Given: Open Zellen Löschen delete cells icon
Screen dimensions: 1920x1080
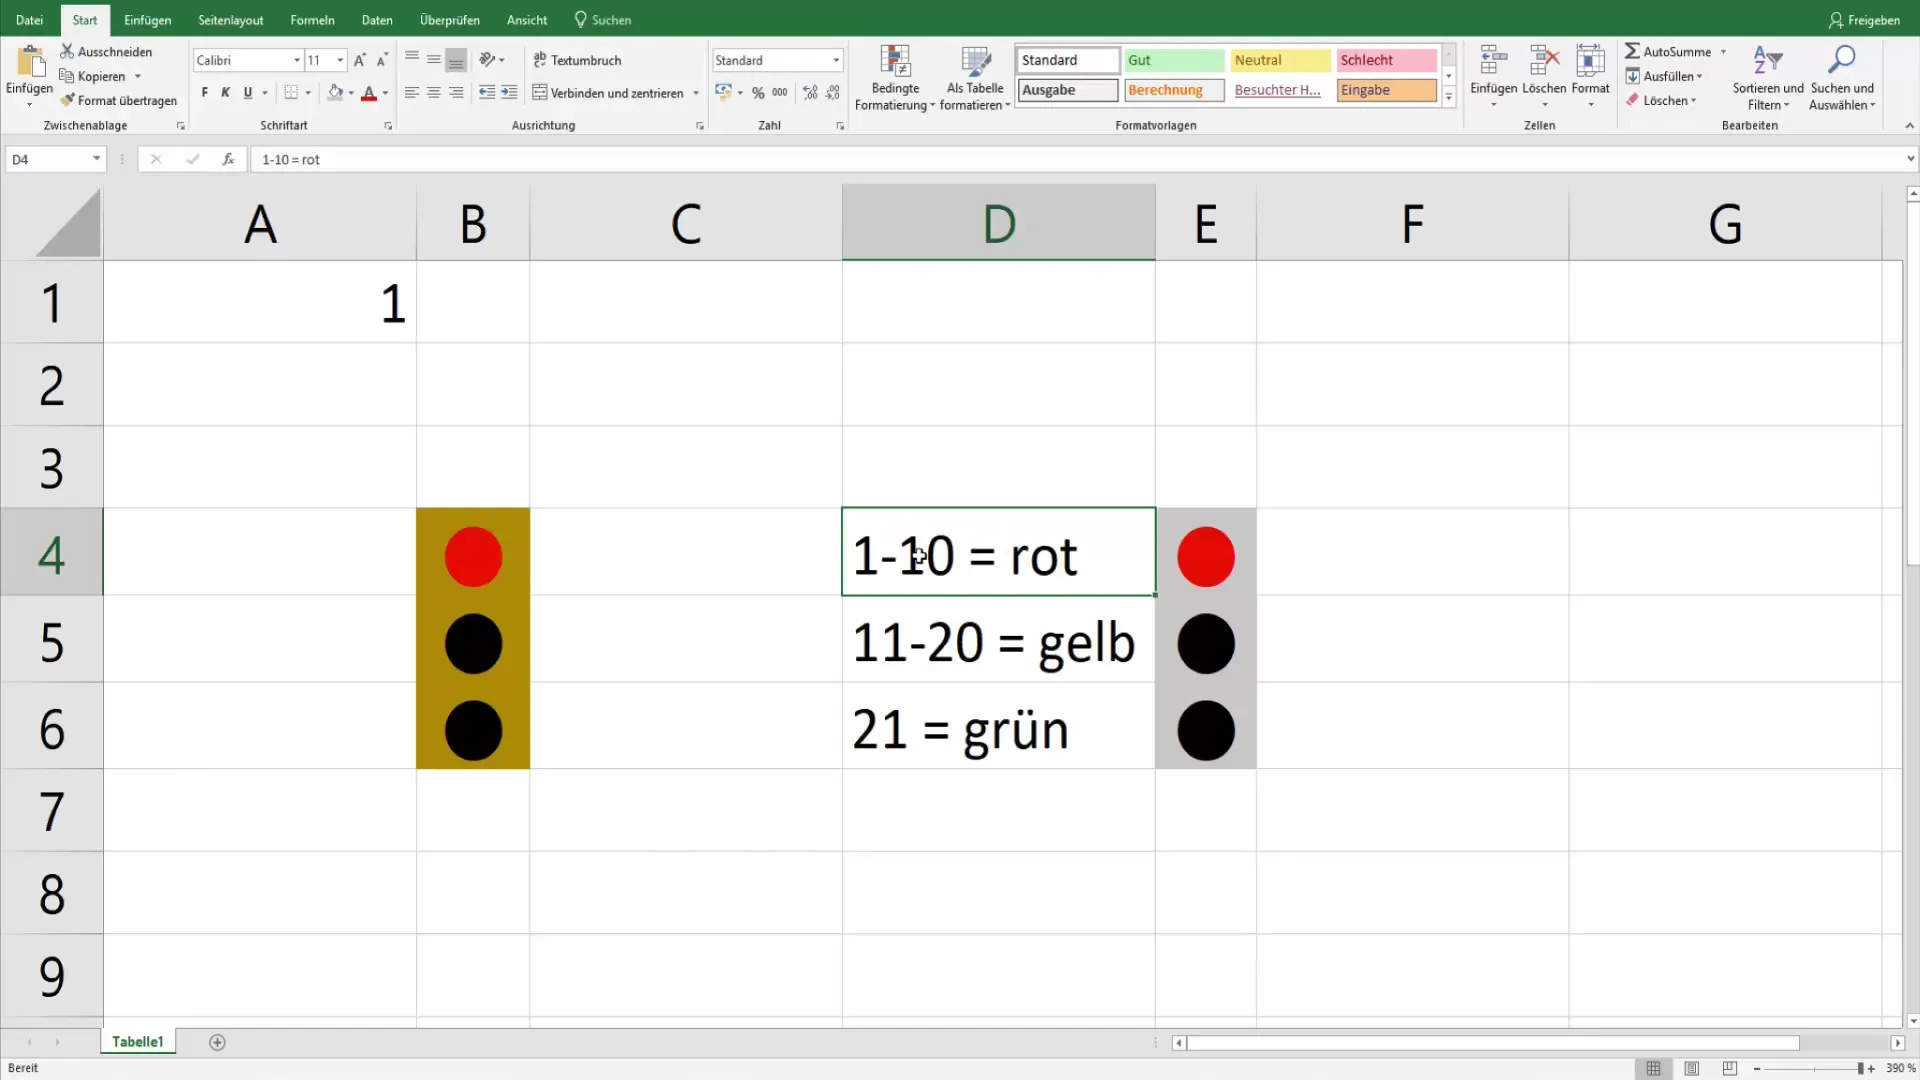Looking at the screenshot, I should (1544, 62).
